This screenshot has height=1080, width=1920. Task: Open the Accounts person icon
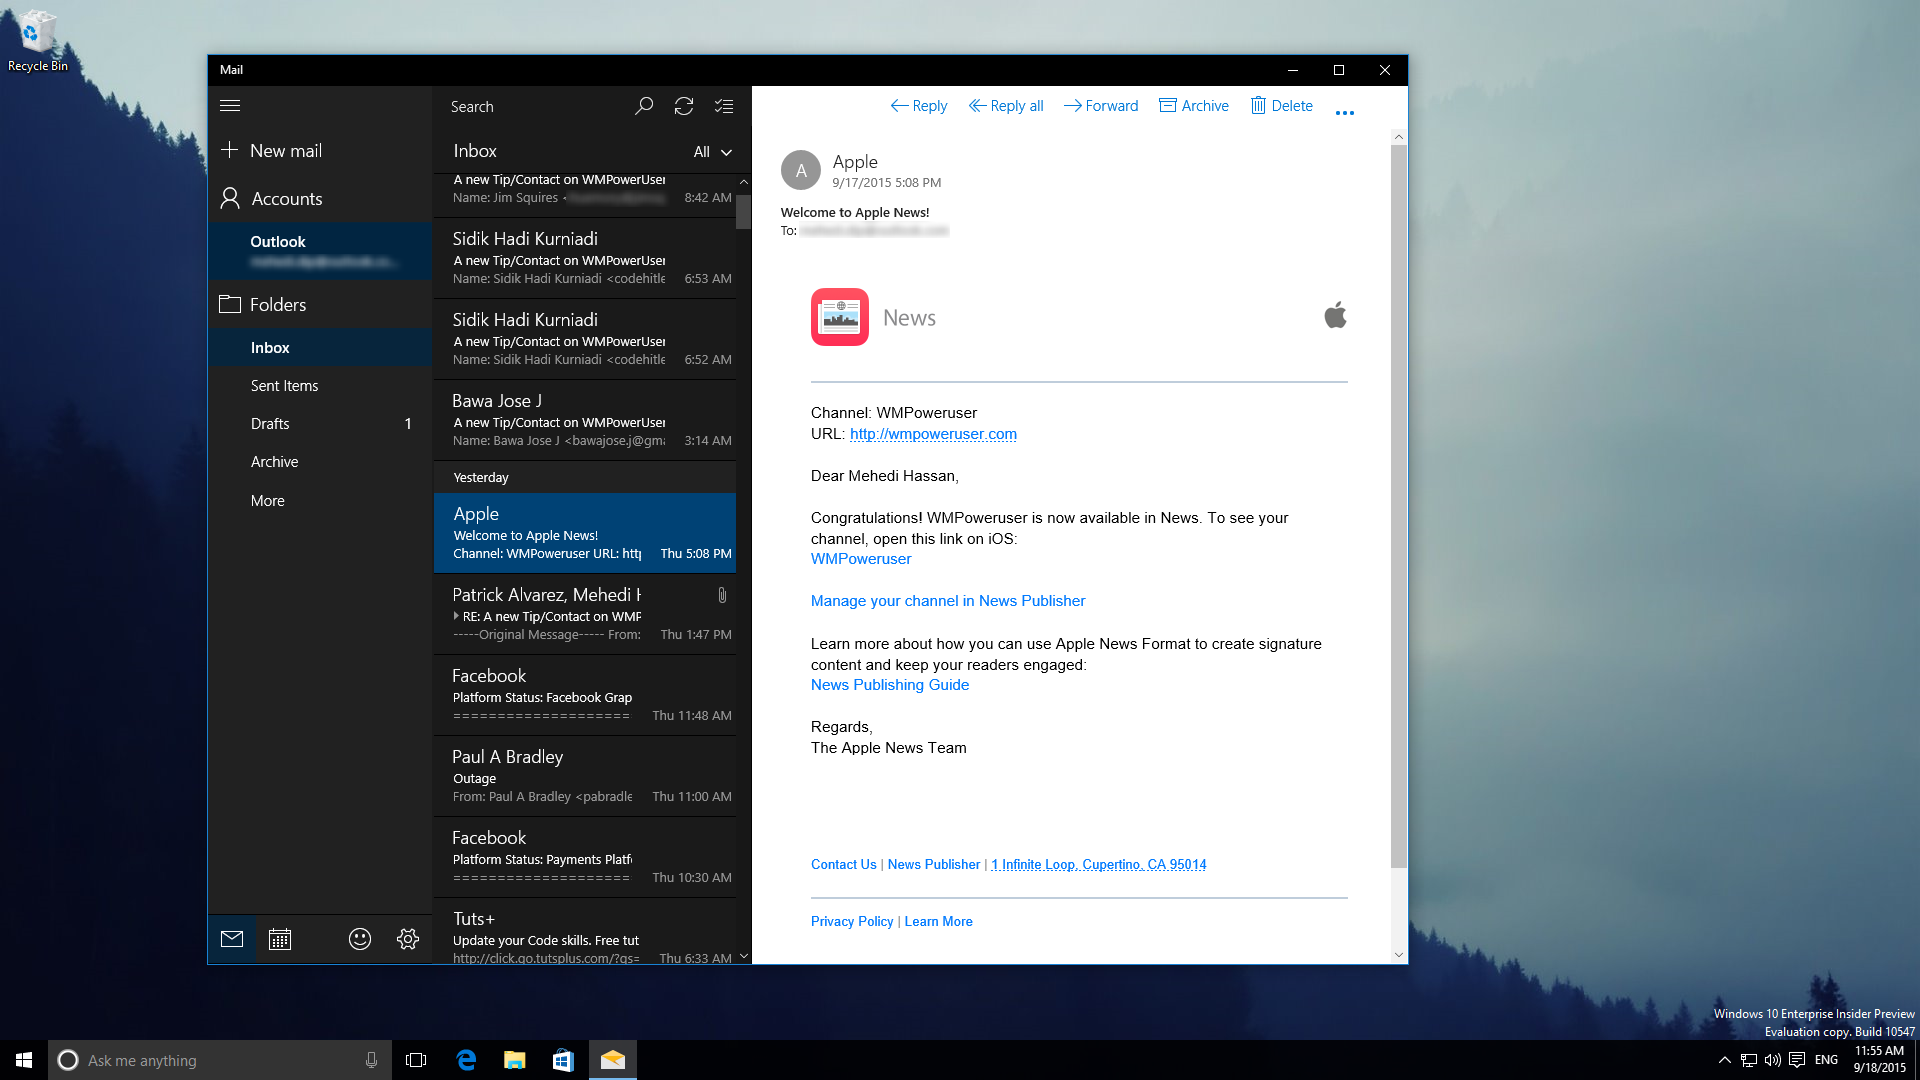tap(230, 198)
